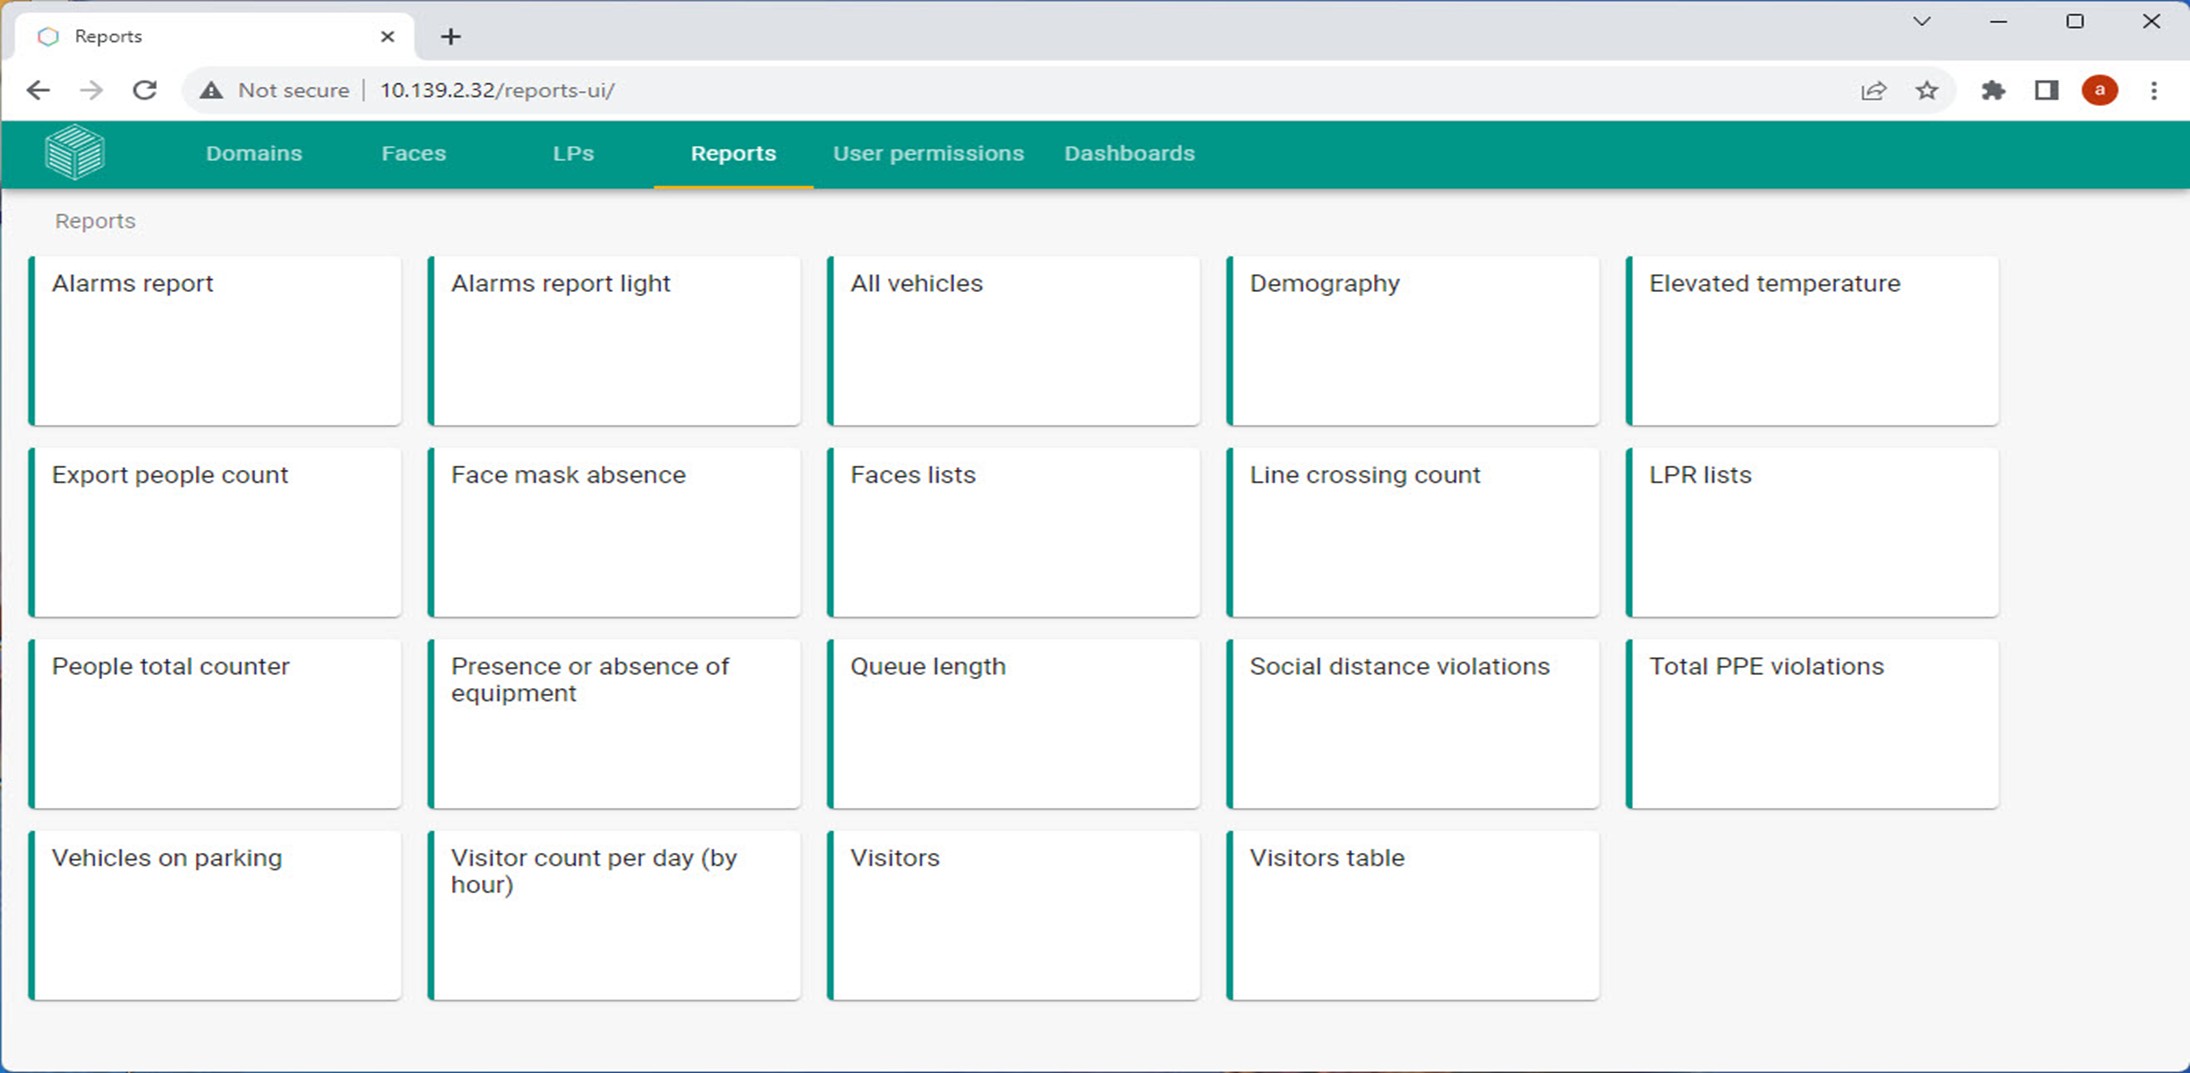
Task: Open the user profile avatar
Action: (2099, 90)
